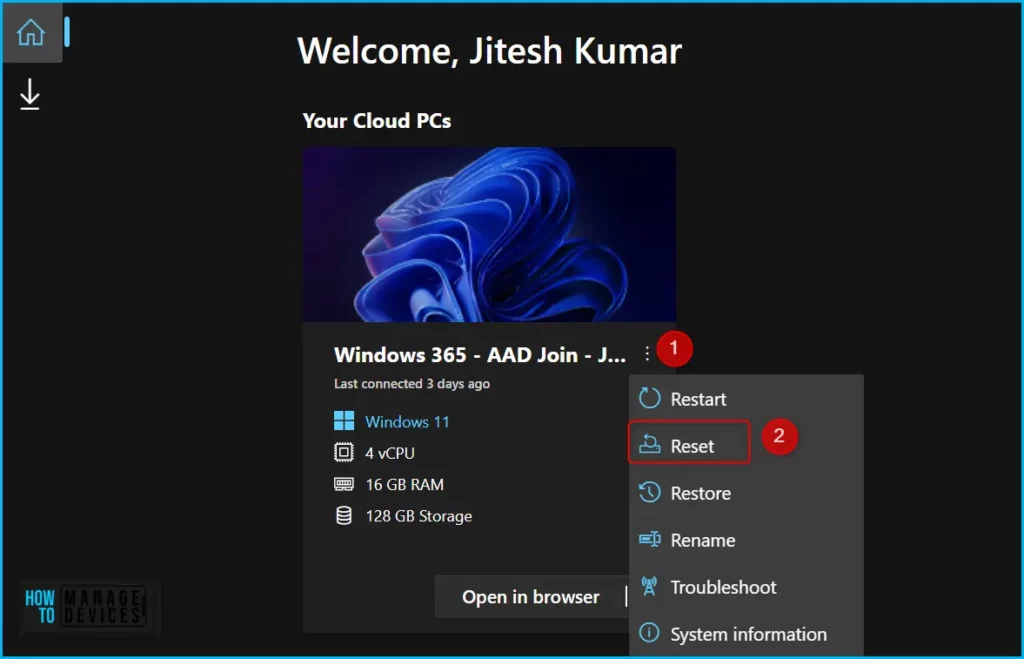Click the '4 vCPU' text
The height and width of the screenshot is (659, 1024).
390,453
